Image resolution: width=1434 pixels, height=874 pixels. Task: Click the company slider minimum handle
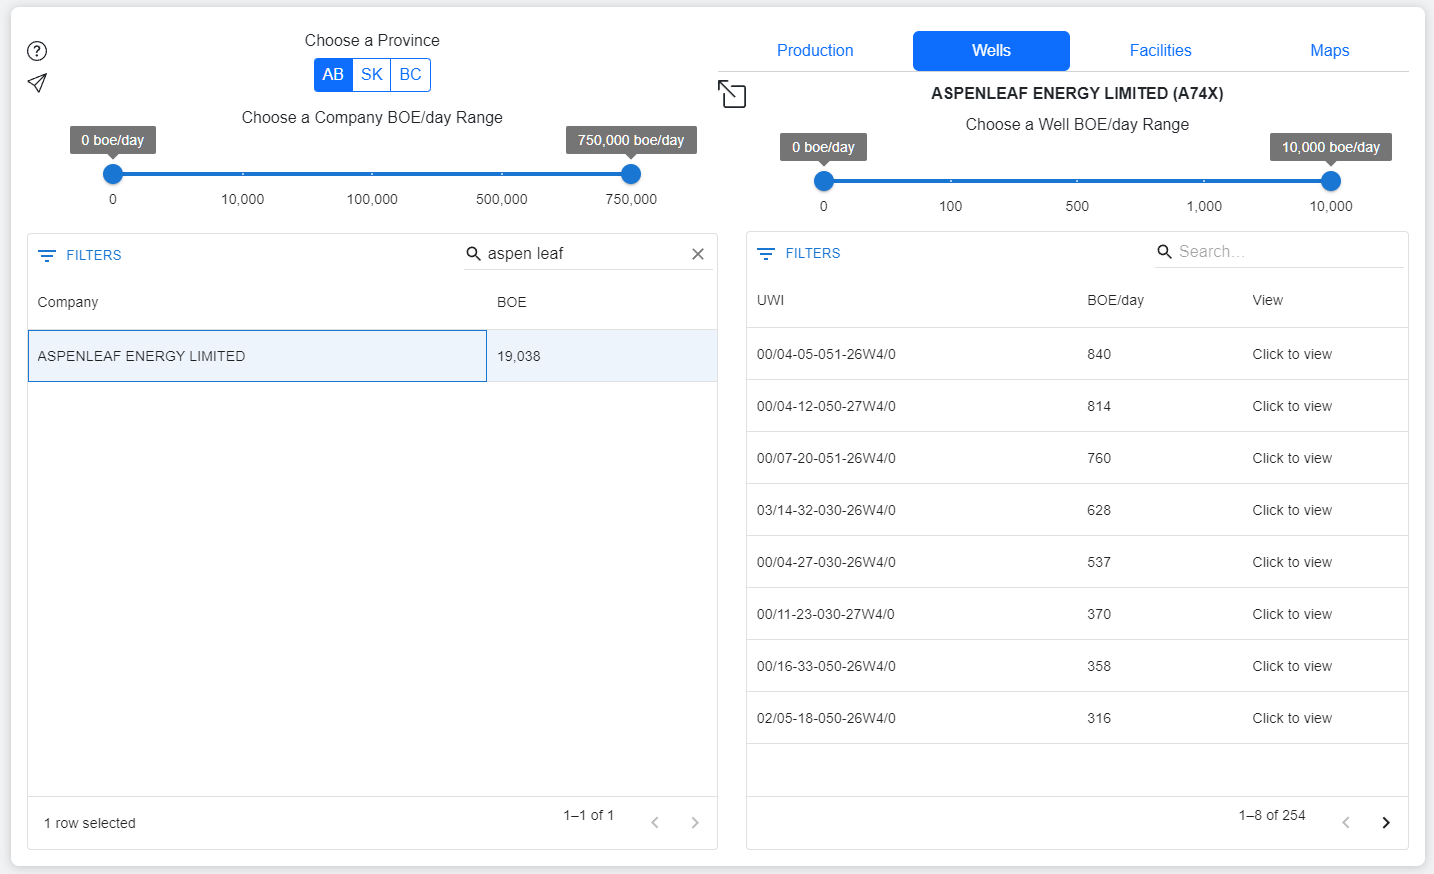(x=113, y=174)
